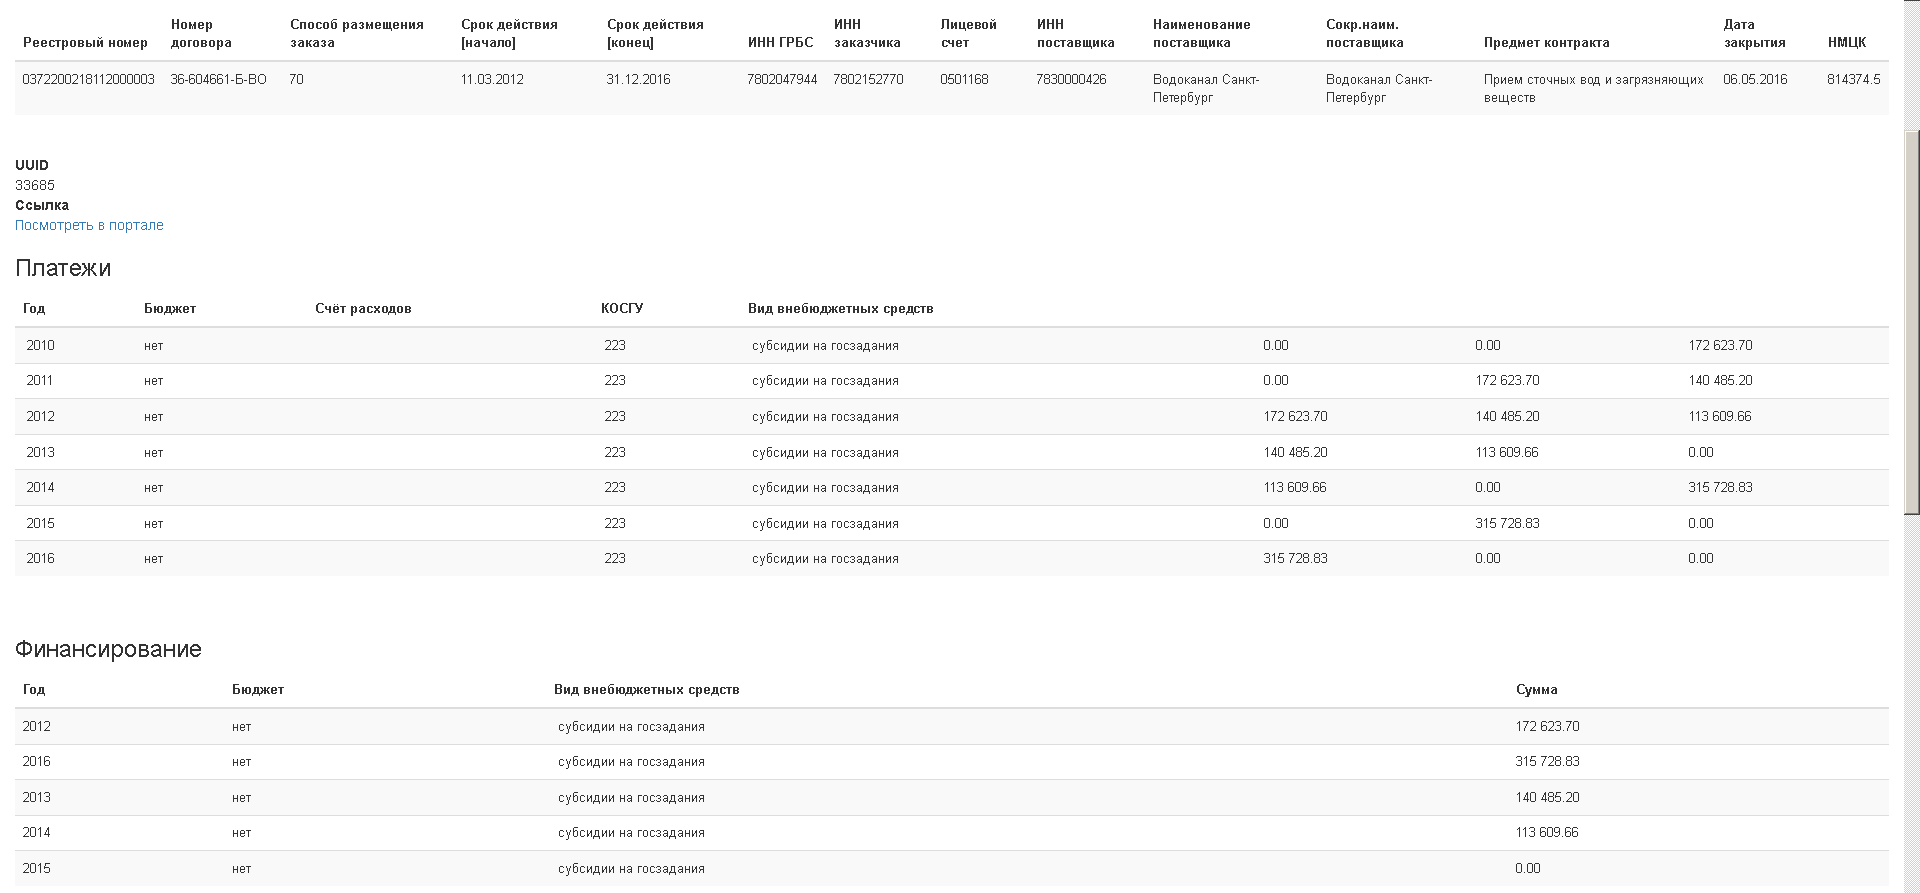Click 315 728.83 in the 2015 payments row
Viewport: 1920px width, 893px height.
click(x=1507, y=523)
